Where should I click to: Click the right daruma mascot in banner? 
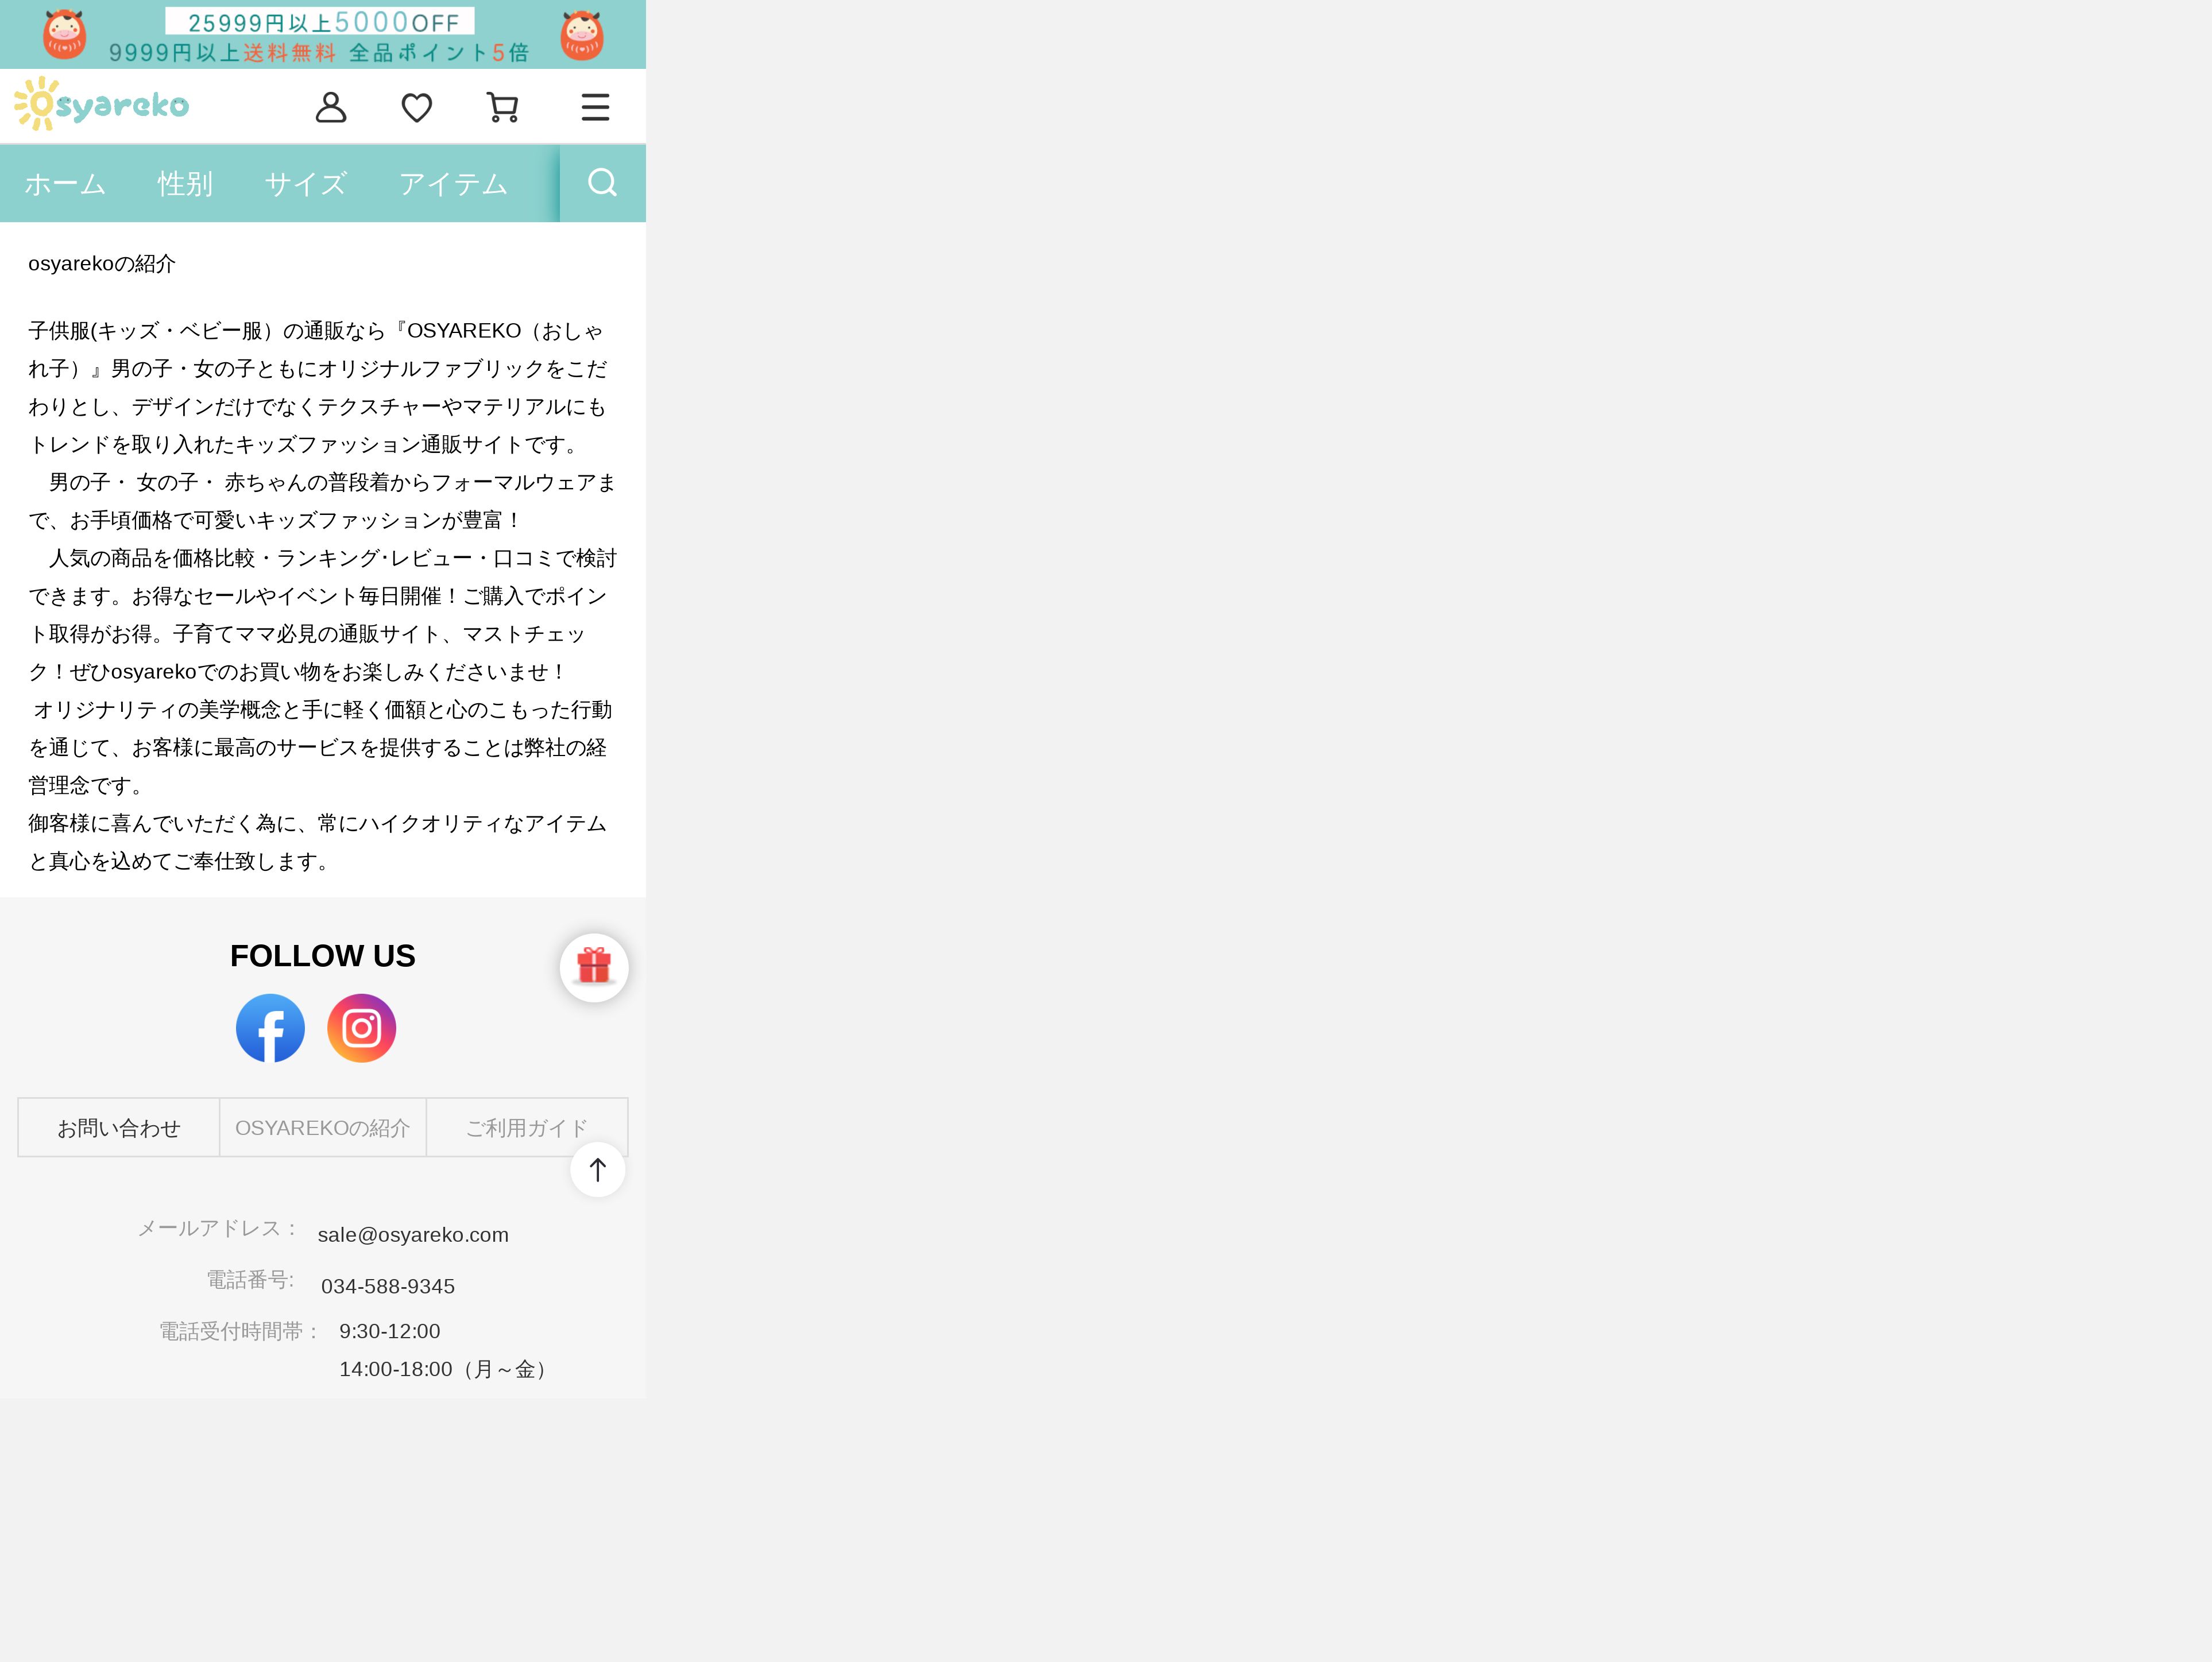(x=582, y=35)
